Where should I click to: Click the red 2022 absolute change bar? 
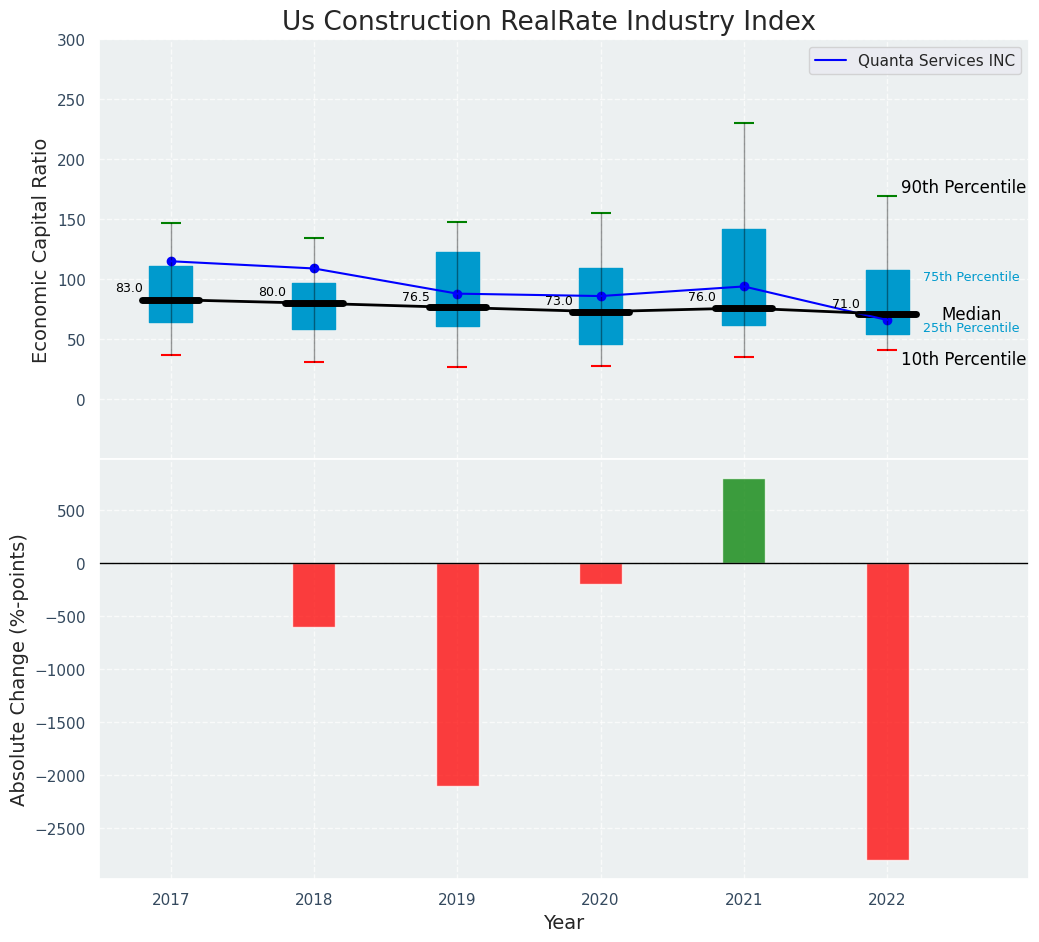pyautogui.click(x=887, y=711)
